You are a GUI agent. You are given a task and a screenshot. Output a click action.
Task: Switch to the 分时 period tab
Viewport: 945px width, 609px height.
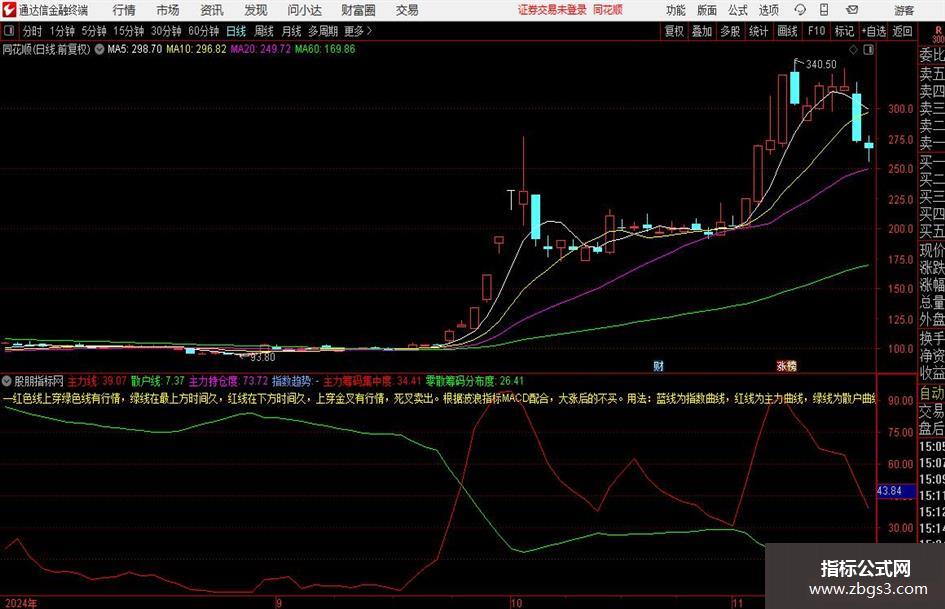pos(33,31)
